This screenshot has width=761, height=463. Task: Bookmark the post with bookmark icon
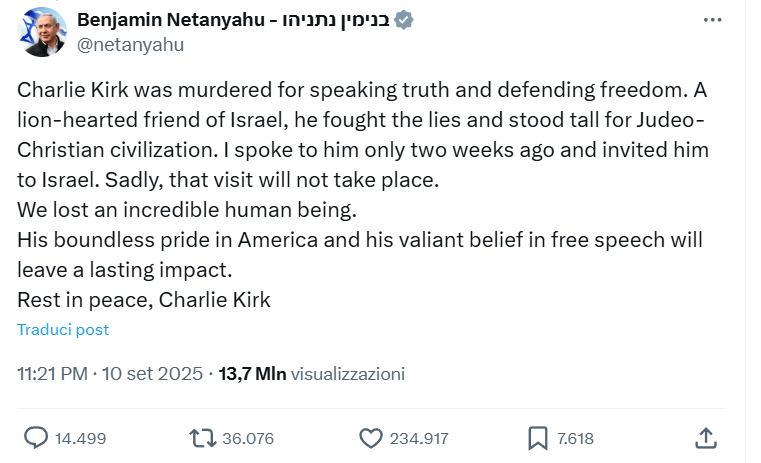pyautogui.click(x=538, y=438)
